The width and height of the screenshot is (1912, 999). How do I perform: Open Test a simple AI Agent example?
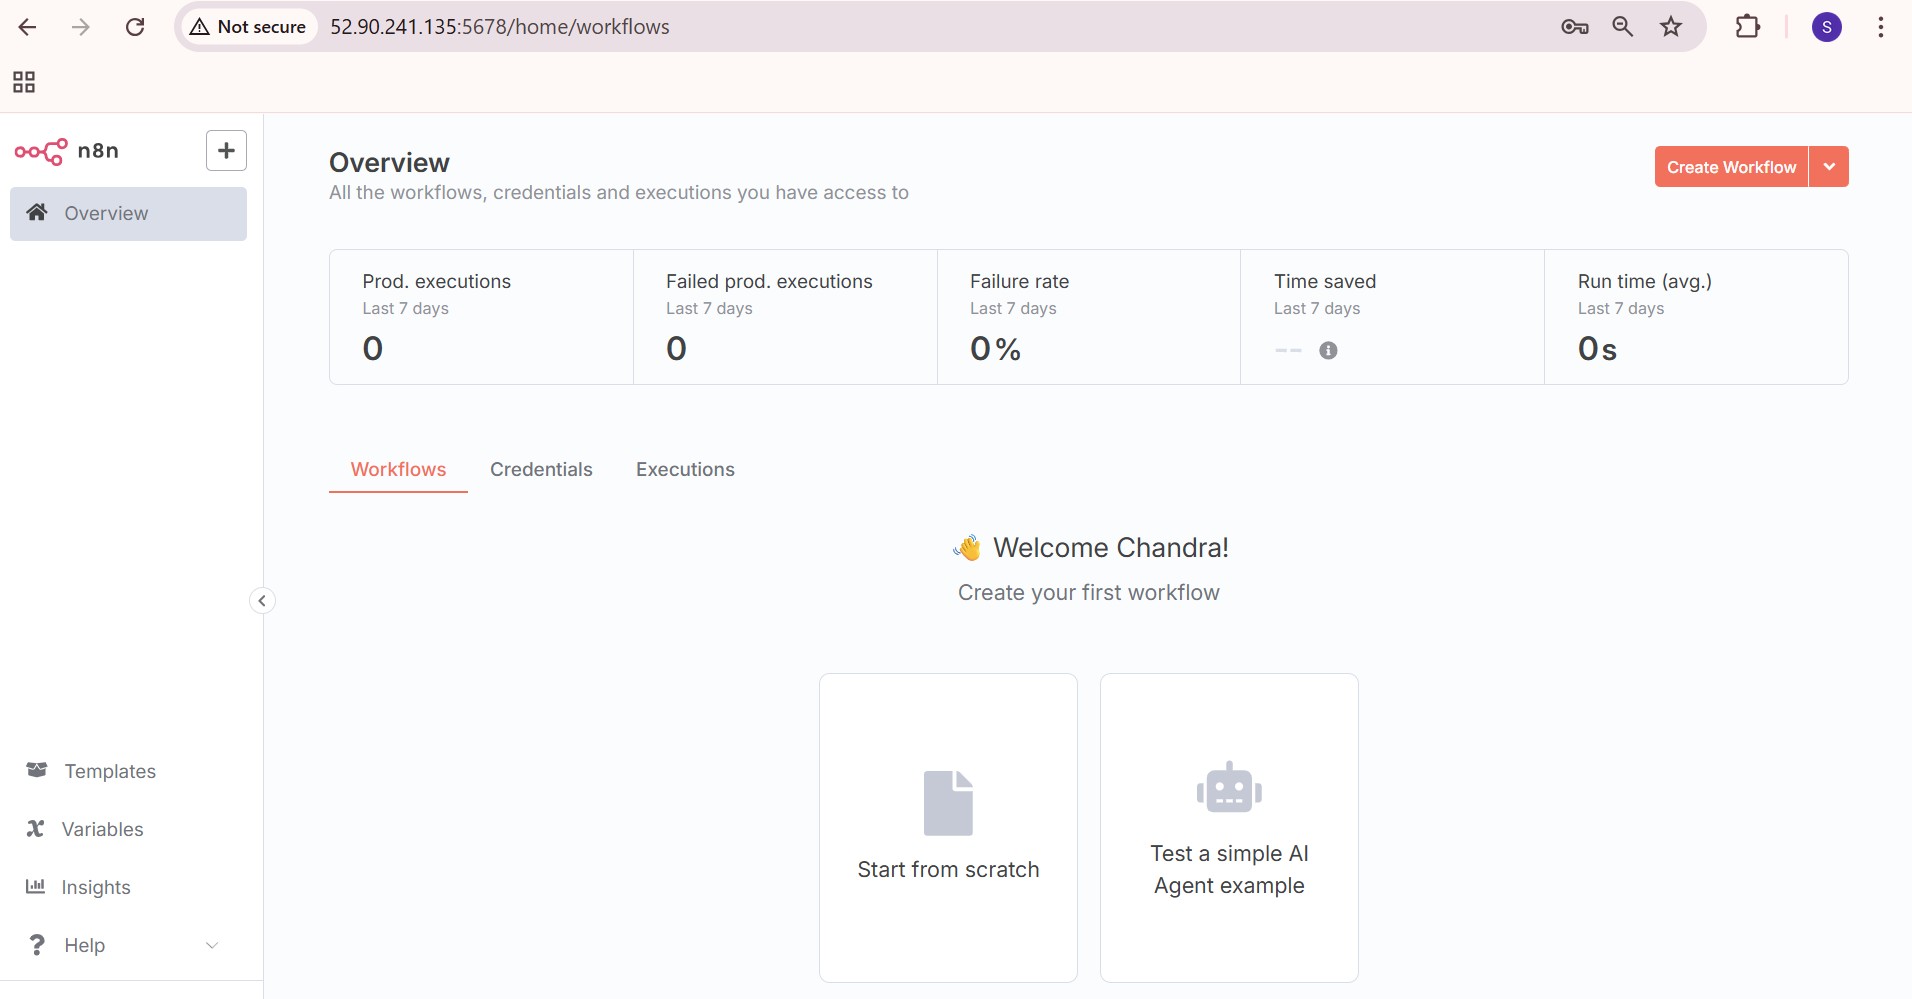point(1229,827)
